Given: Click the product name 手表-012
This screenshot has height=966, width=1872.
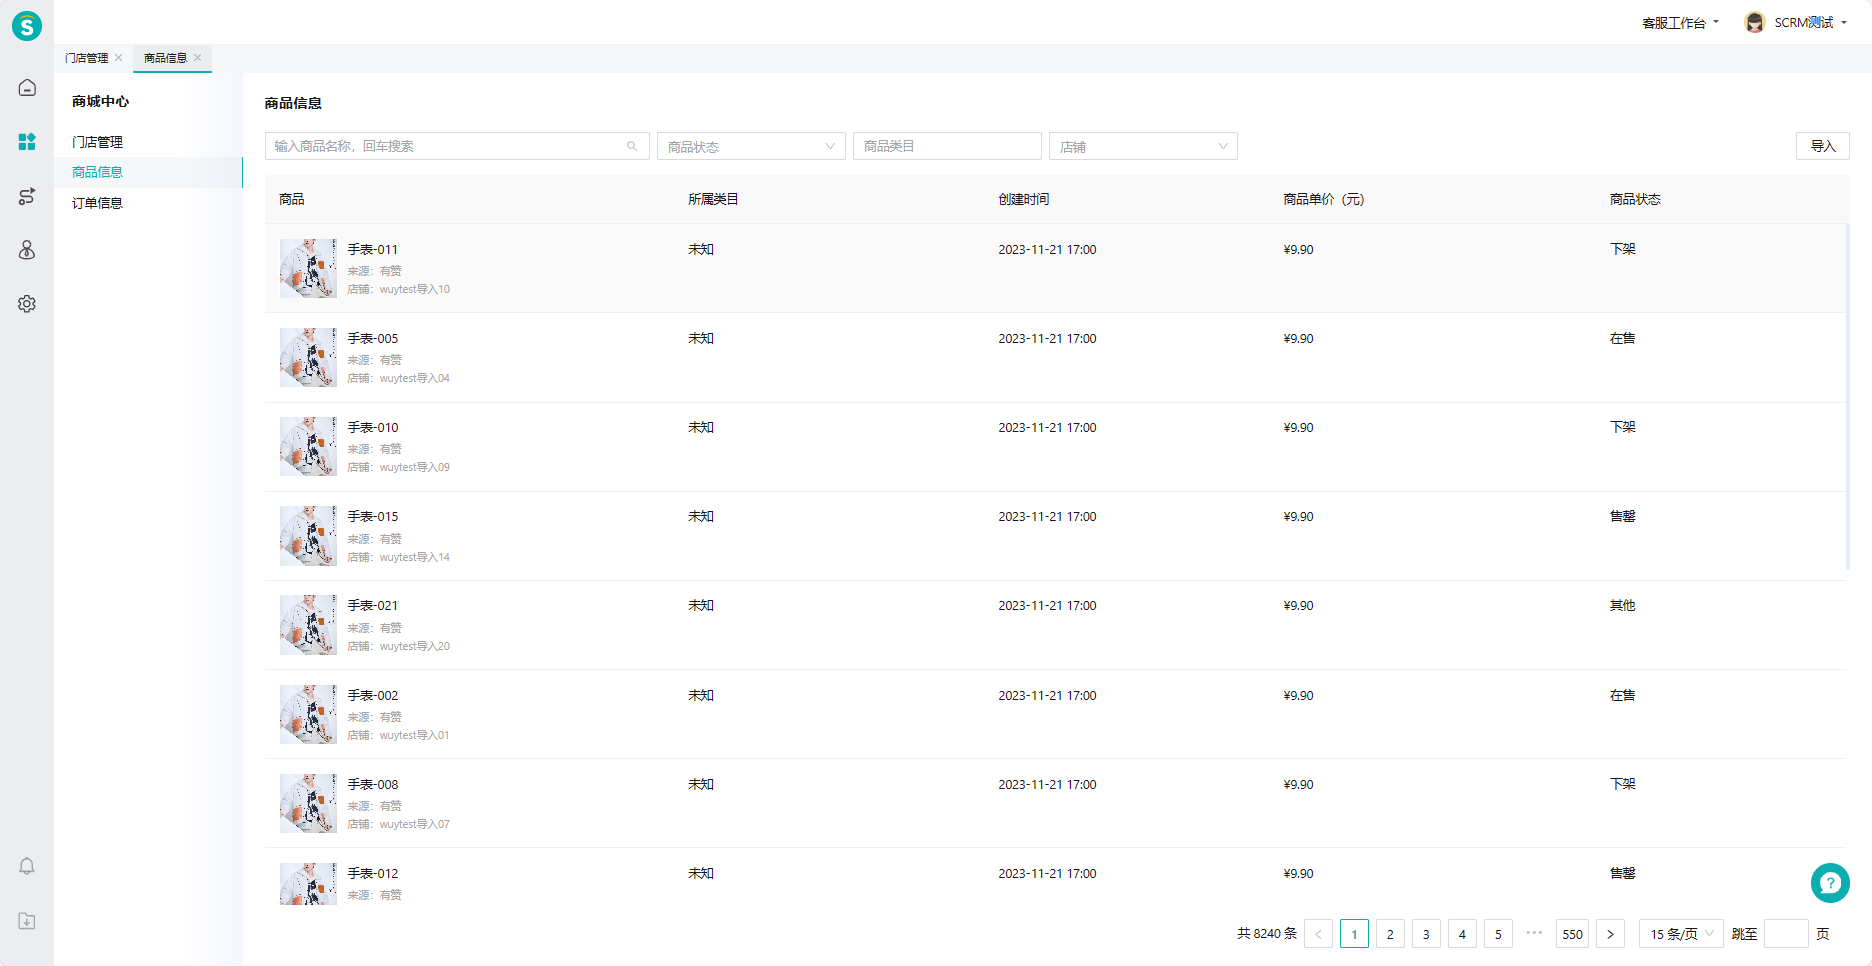Looking at the screenshot, I should (x=373, y=873).
